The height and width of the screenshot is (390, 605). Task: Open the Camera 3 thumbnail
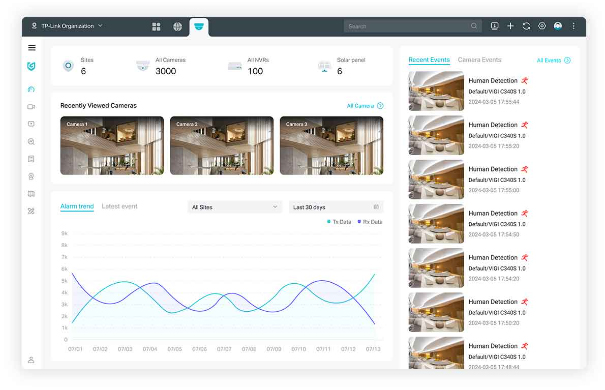pyautogui.click(x=331, y=145)
